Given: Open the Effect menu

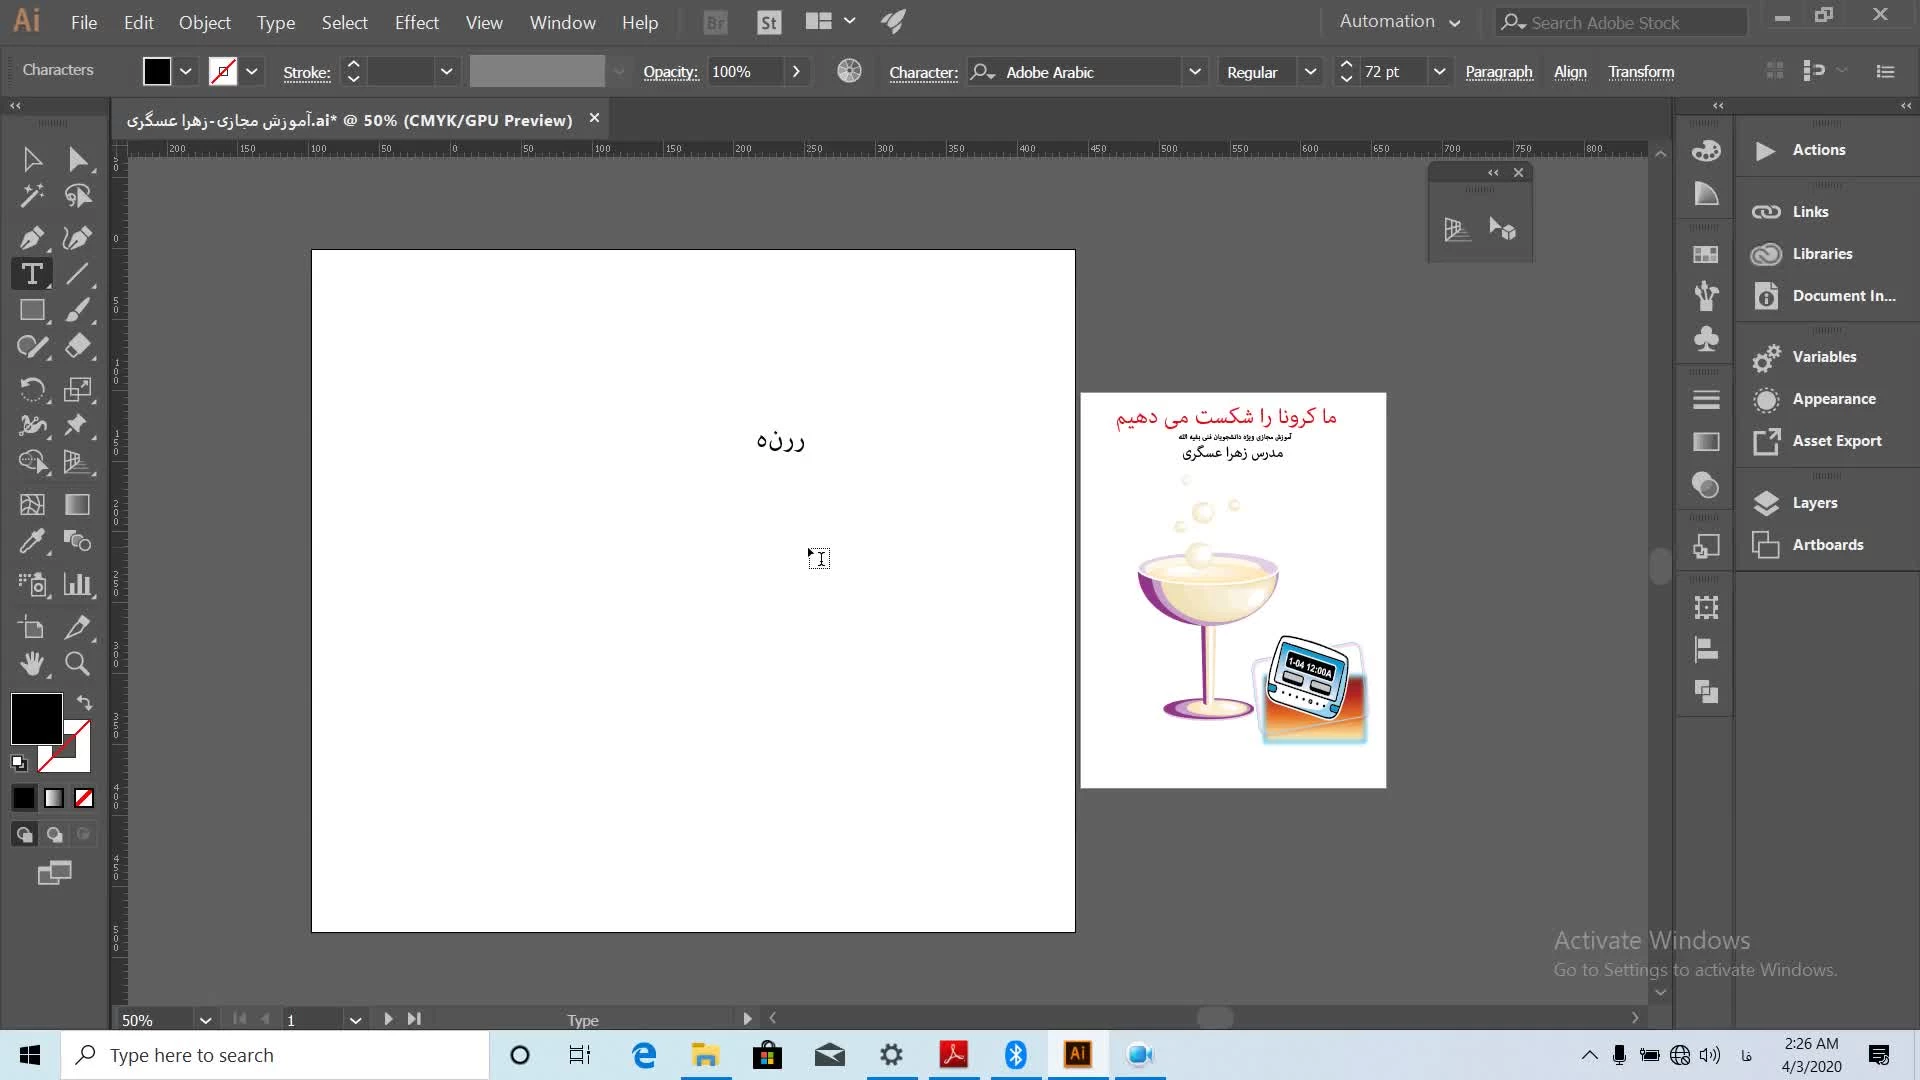Looking at the screenshot, I should (416, 22).
